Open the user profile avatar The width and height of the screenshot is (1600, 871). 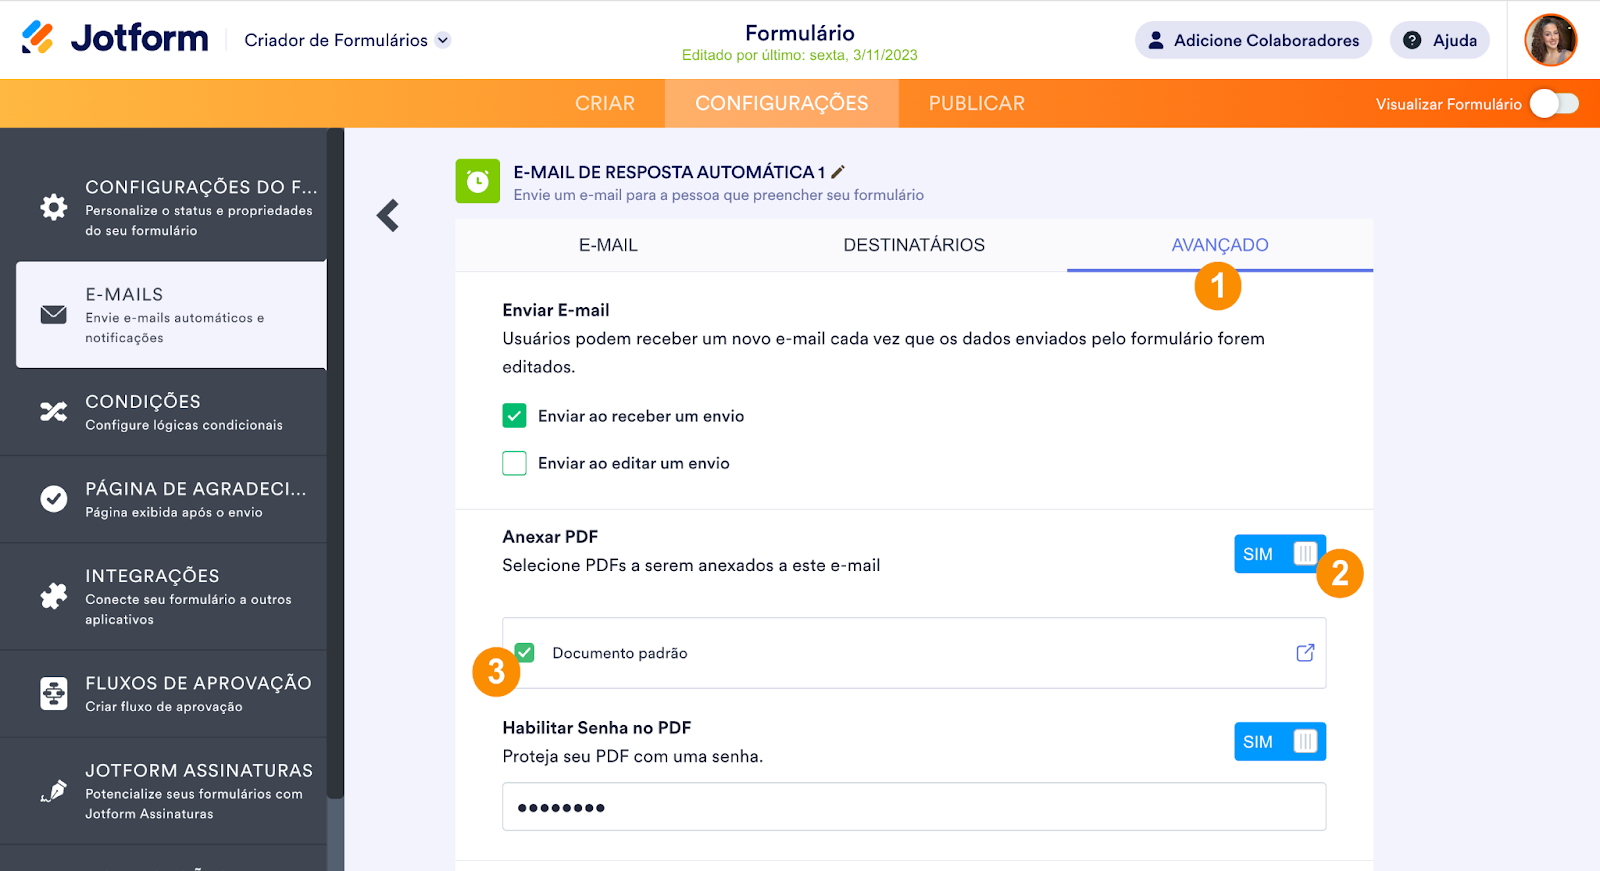(x=1550, y=40)
